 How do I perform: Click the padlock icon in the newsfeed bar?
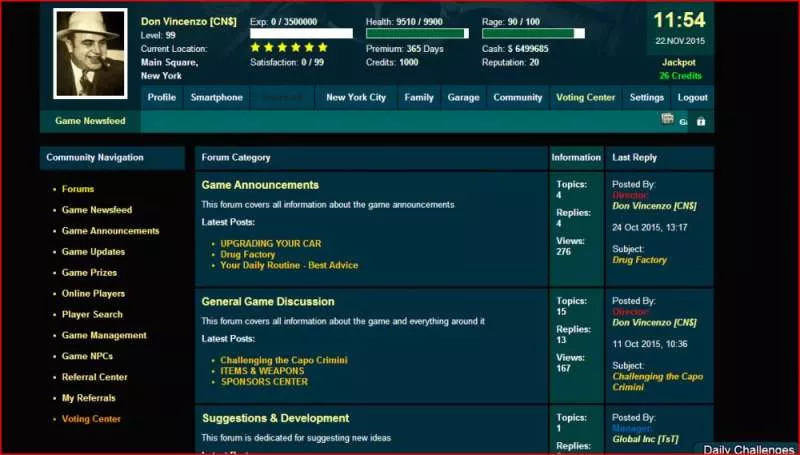tap(701, 121)
